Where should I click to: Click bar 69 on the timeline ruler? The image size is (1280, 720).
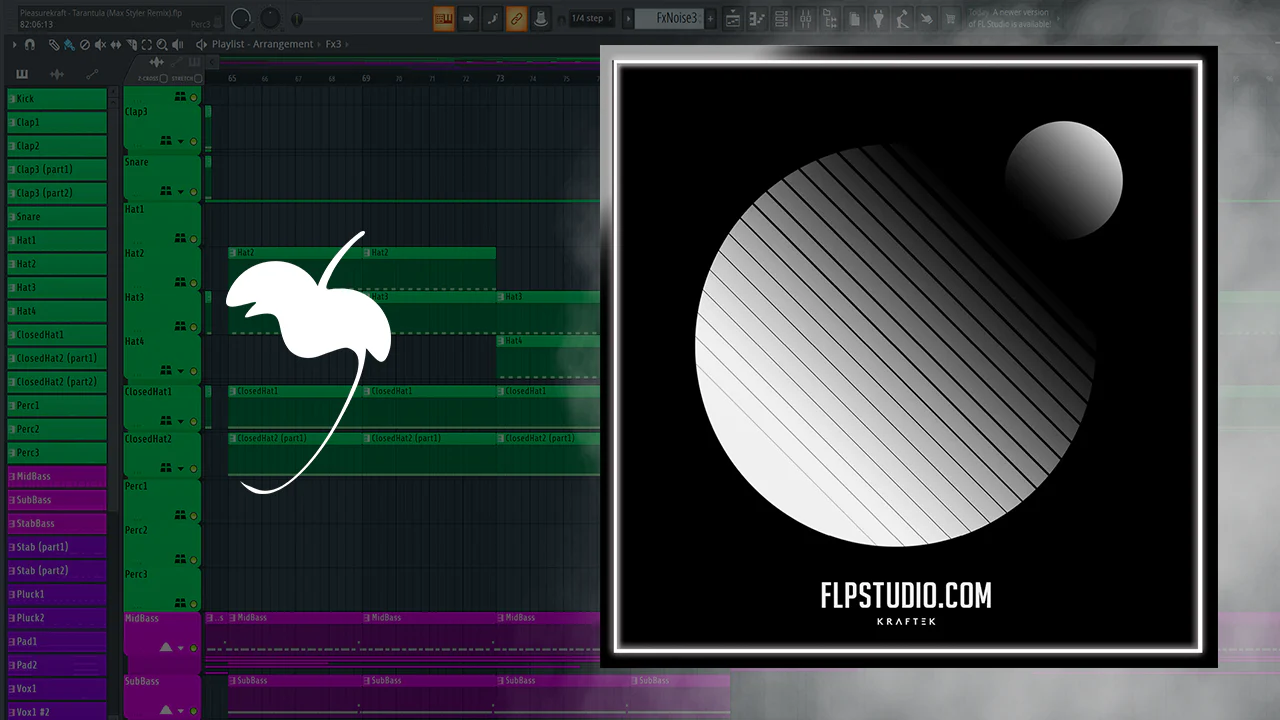366,78
